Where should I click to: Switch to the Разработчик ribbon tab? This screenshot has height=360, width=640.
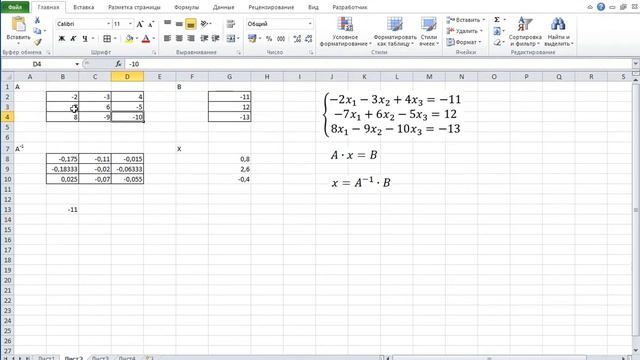(350, 7)
